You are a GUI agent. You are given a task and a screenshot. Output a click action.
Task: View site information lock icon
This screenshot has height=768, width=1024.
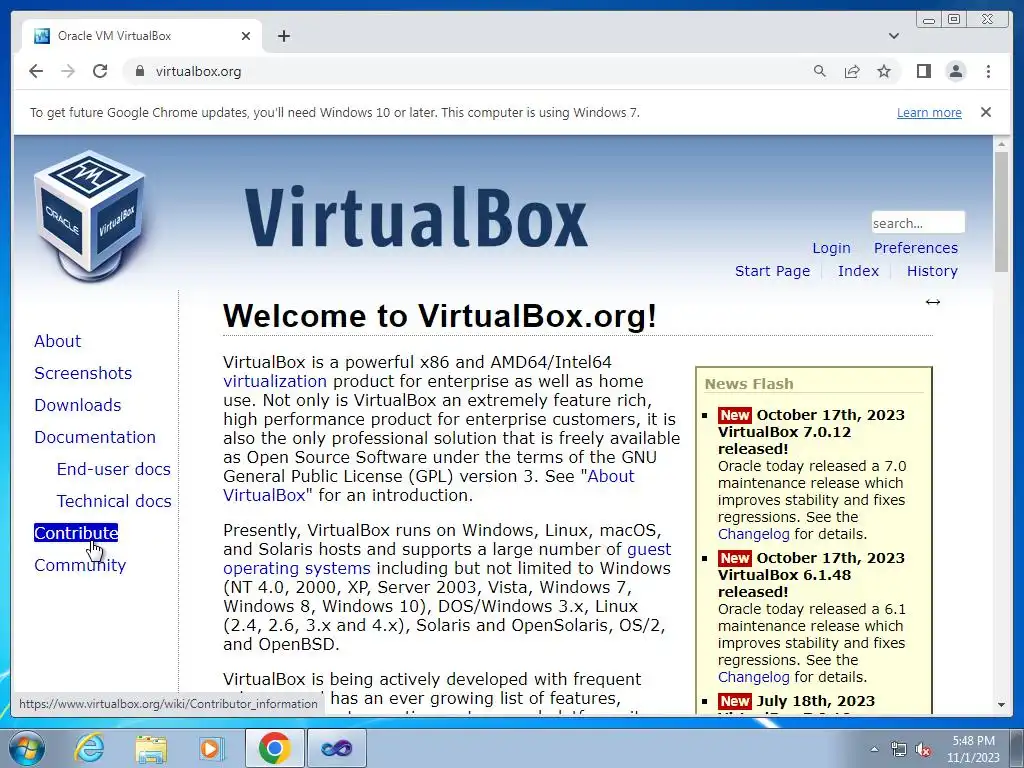(139, 71)
